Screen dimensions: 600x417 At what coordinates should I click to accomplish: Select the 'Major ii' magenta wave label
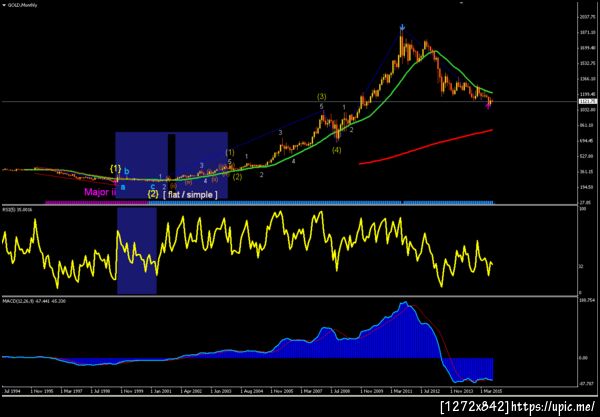100,192
